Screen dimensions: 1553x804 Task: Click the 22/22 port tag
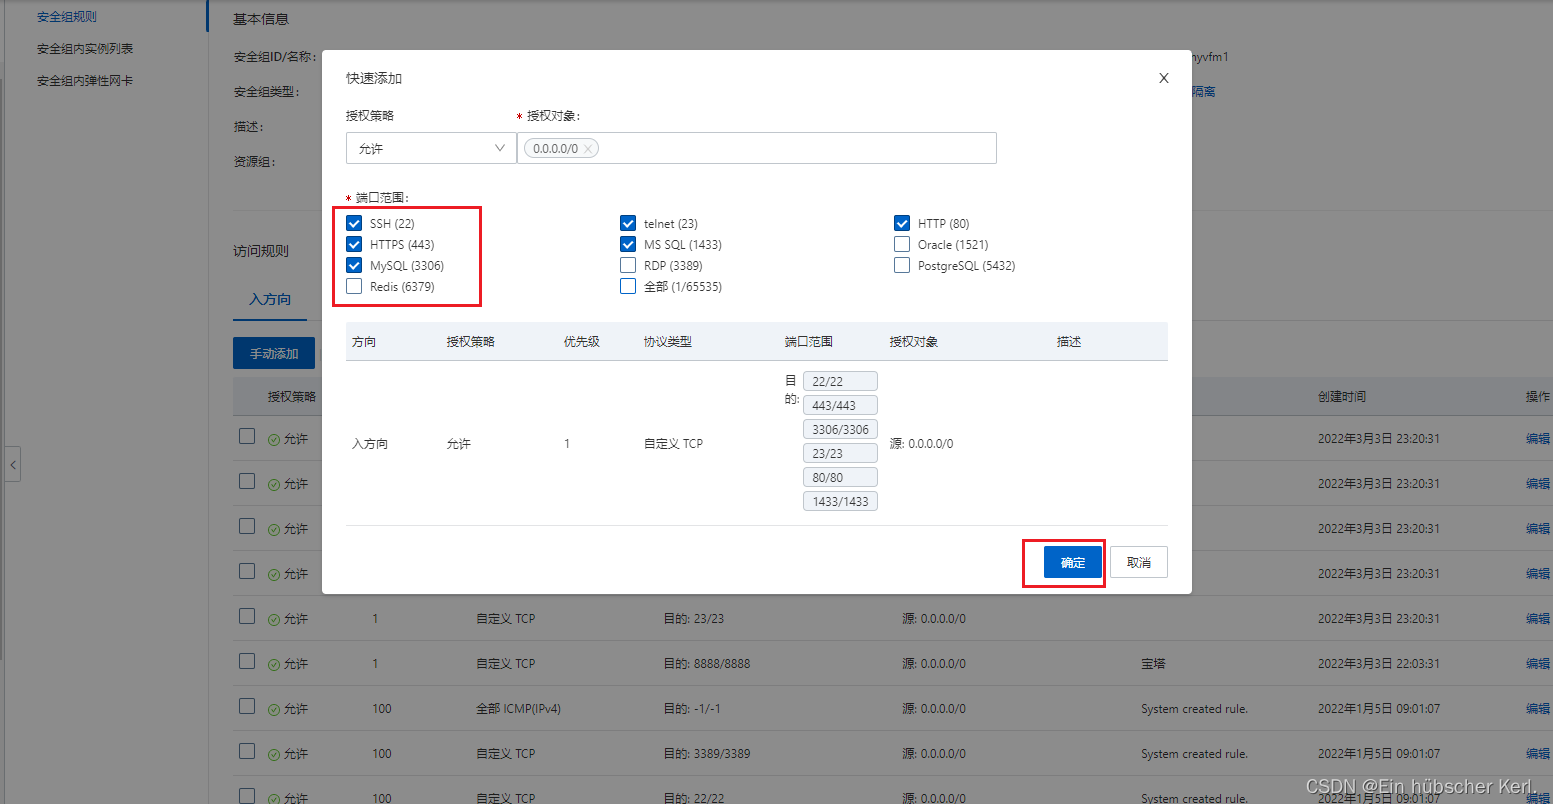pos(840,381)
